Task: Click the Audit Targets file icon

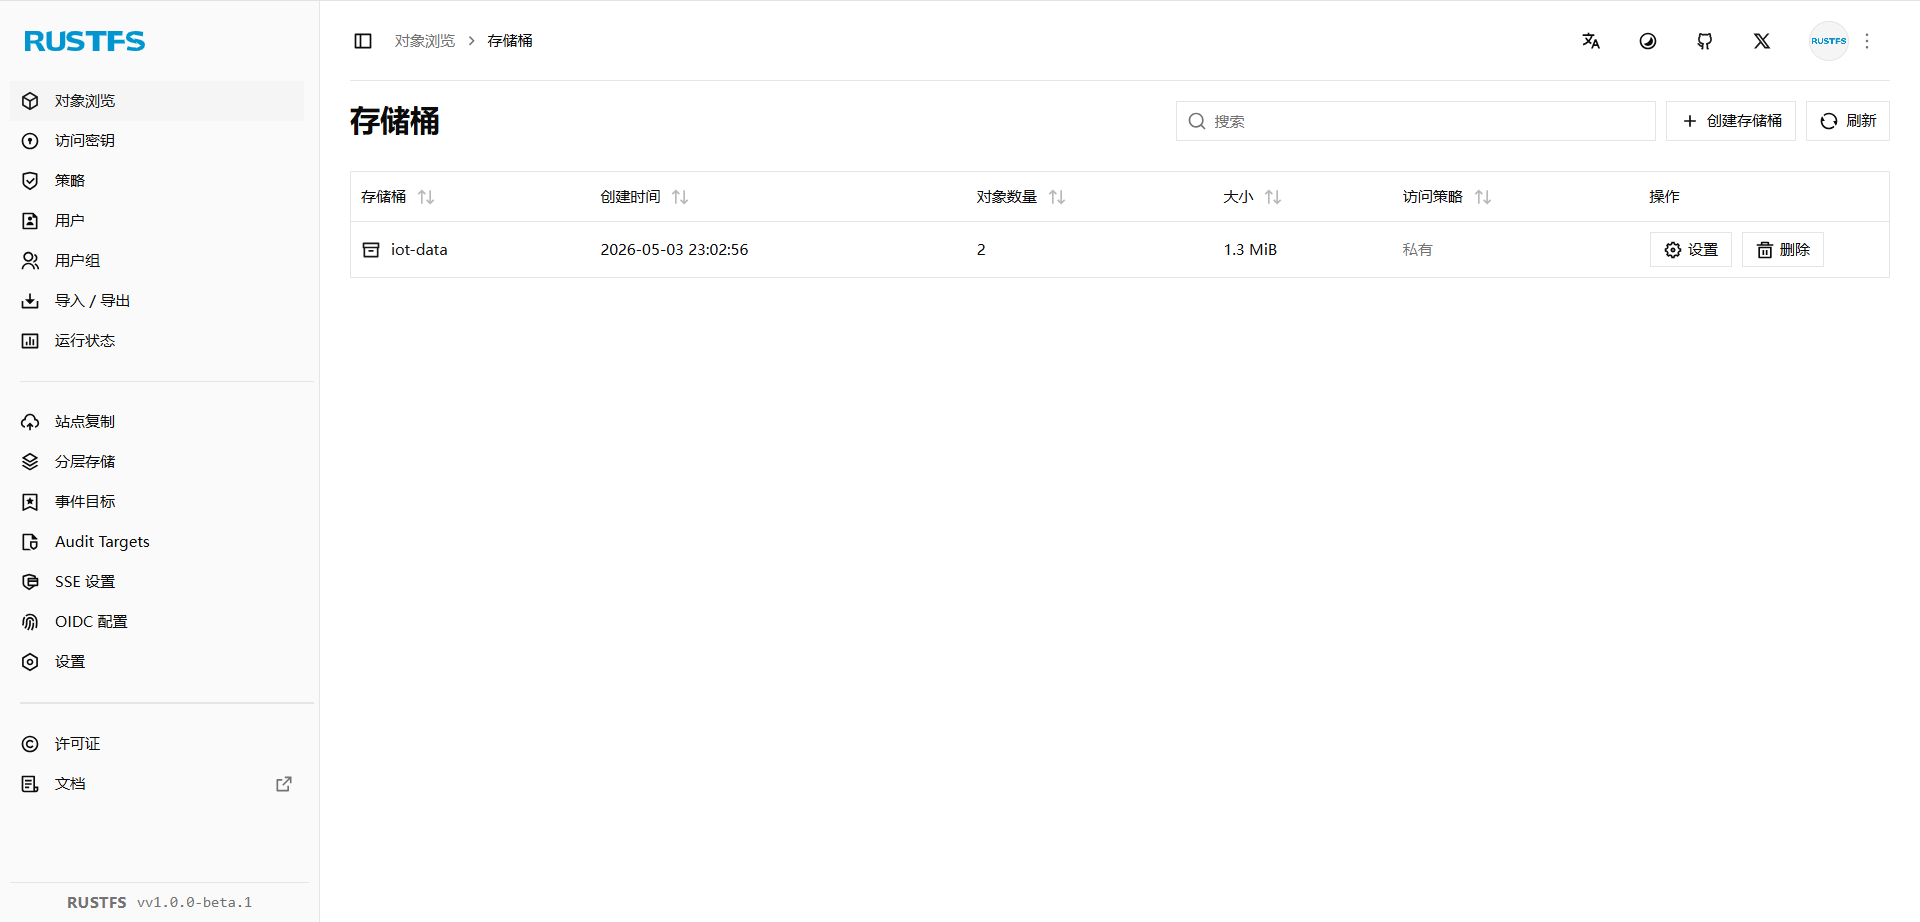Action: 30,542
